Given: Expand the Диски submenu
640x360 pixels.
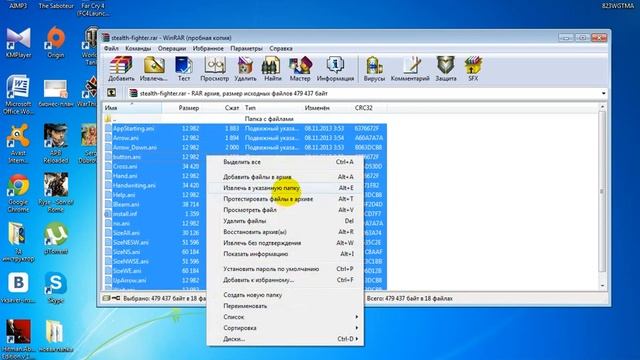Looking at the screenshot, I should pyautogui.click(x=285, y=339).
